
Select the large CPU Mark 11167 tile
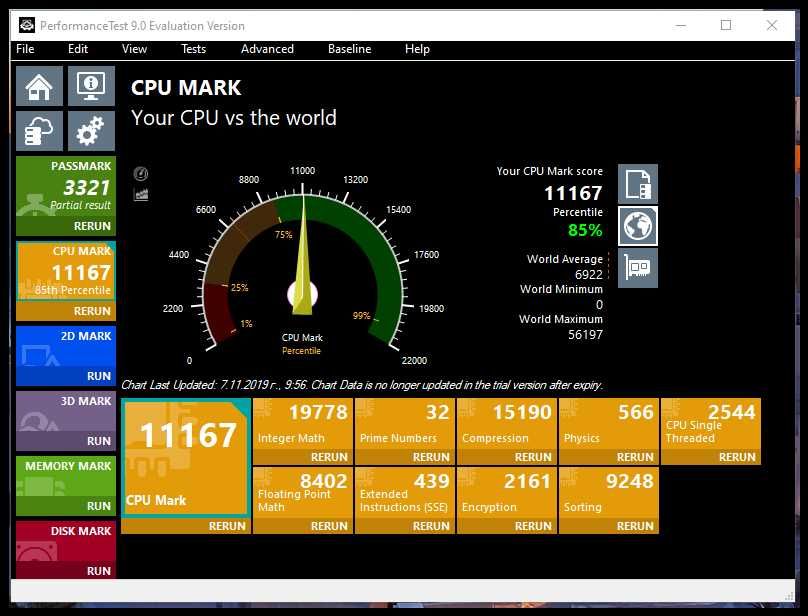pos(186,458)
